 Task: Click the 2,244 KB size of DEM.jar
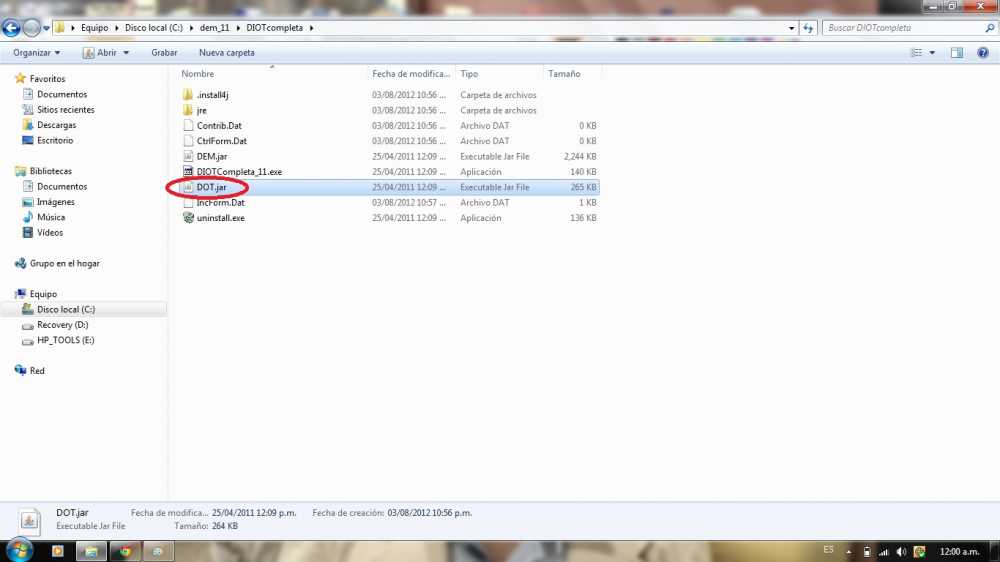pyautogui.click(x=580, y=156)
